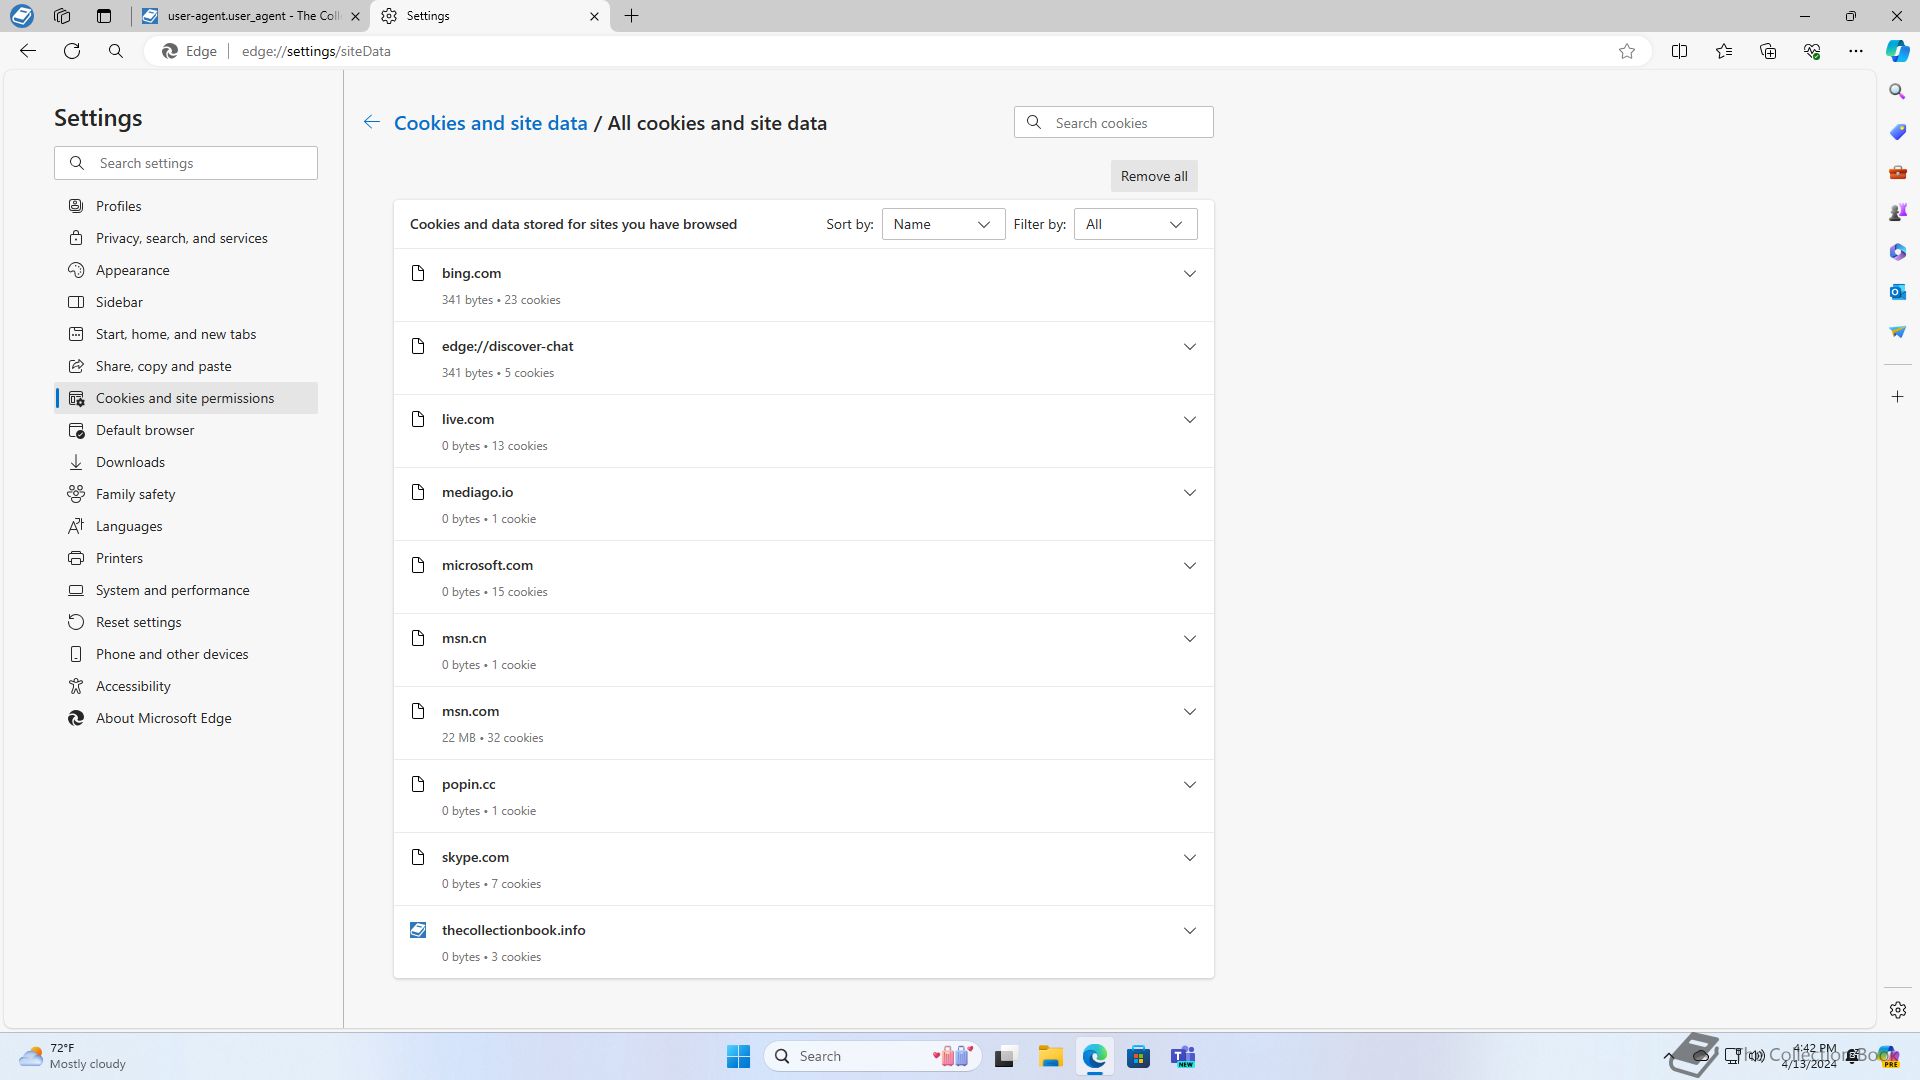Open Collections toolbar icon
The height and width of the screenshot is (1080, 1920).
(x=1767, y=51)
